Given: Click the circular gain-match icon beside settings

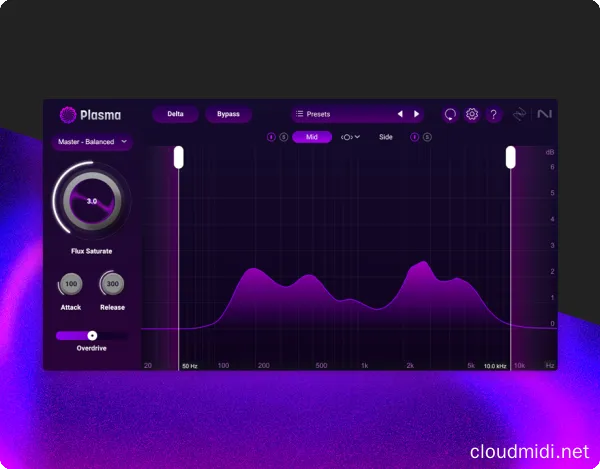Looking at the screenshot, I should coord(450,114).
